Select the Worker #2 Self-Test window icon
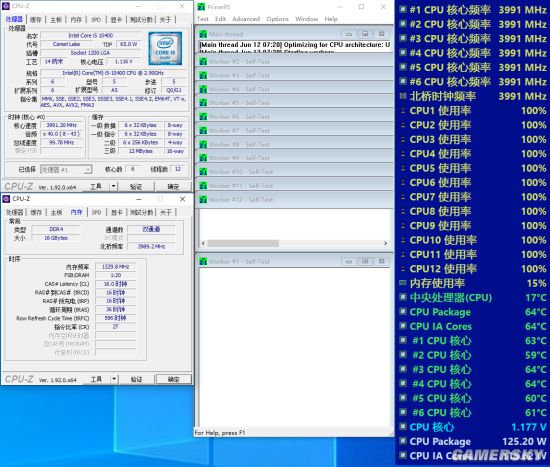Viewport: 550px width, 467px height. click(203, 61)
